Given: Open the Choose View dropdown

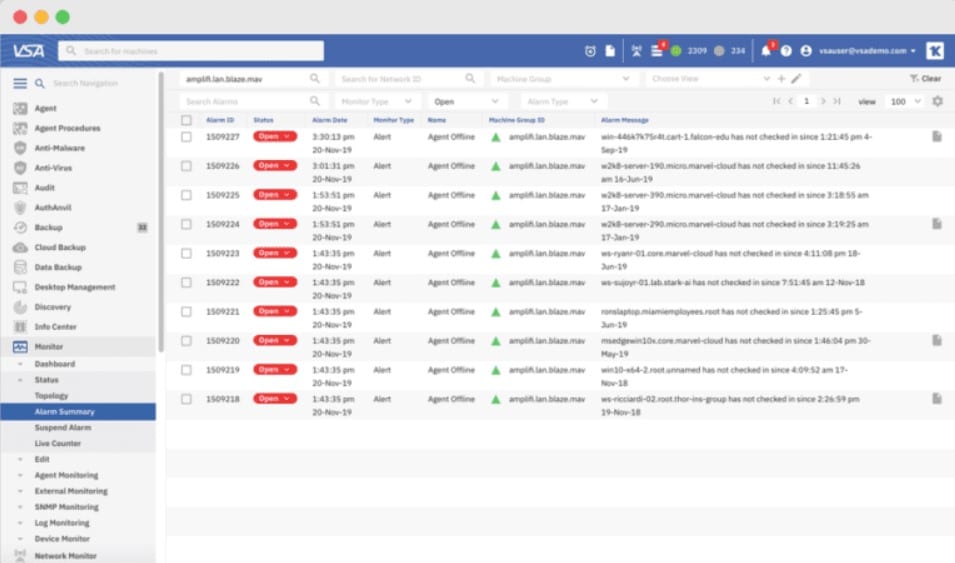Looking at the screenshot, I should pyautogui.click(x=710, y=79).
